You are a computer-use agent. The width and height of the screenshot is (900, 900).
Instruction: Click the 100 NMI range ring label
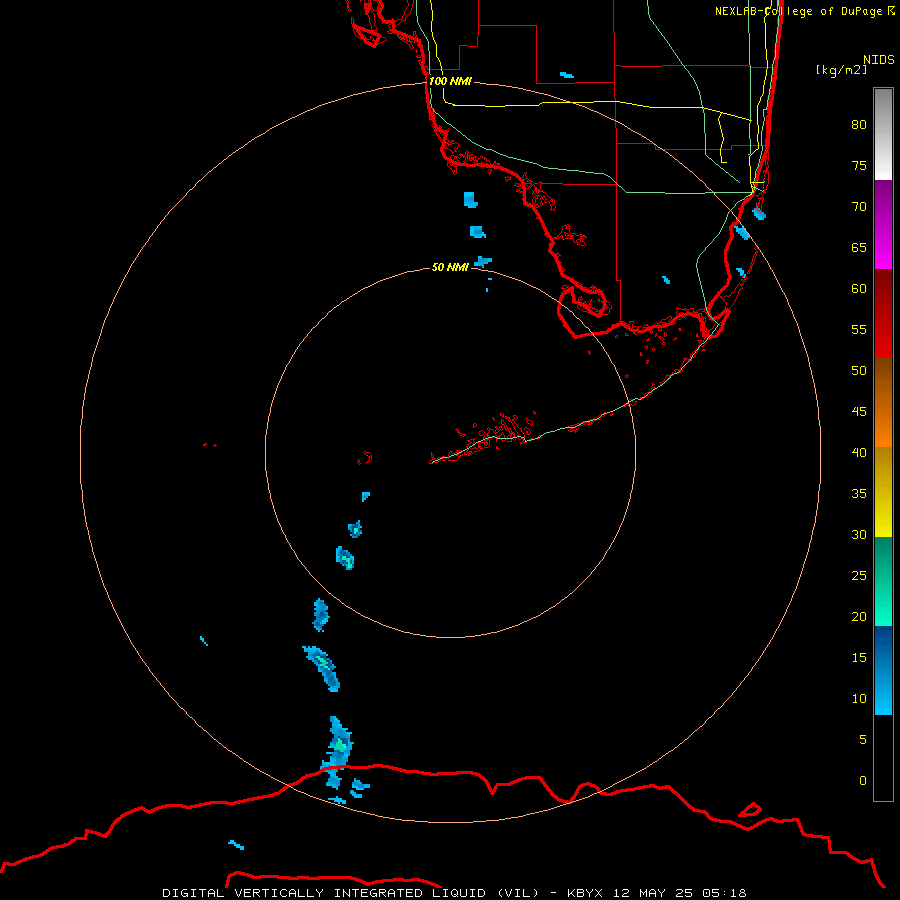pos(451,81)
